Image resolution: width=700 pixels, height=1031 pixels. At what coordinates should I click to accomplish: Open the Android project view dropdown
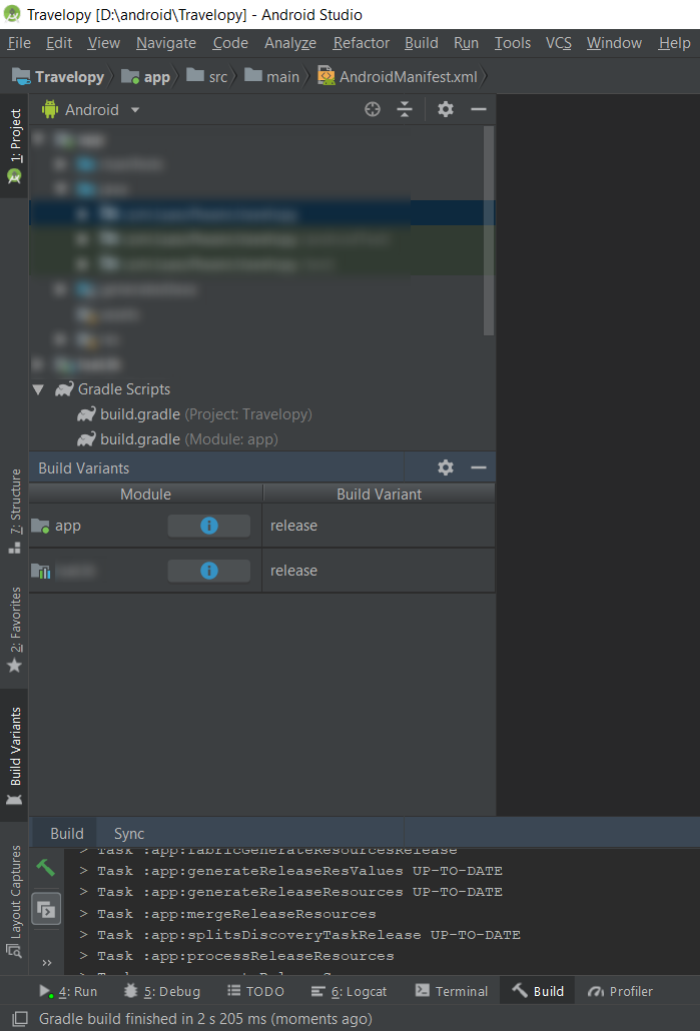pyautogui.click(x=91, y=110)
